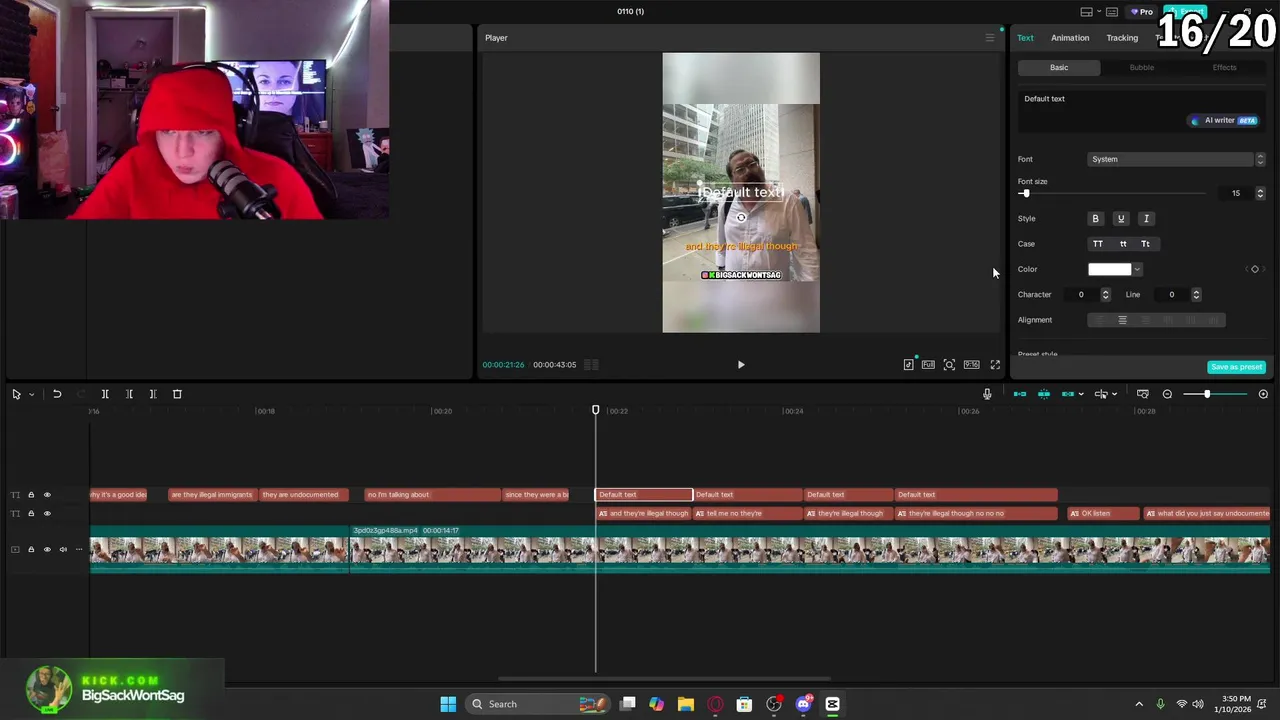Click the delete-left trim icon

[129, 394]
